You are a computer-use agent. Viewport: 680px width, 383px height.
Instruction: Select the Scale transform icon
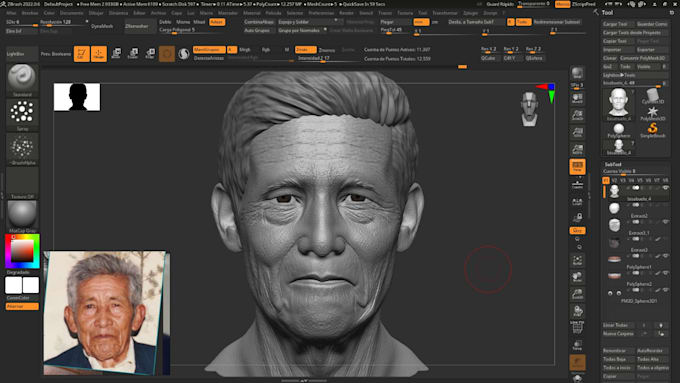(x=133, y=54)
